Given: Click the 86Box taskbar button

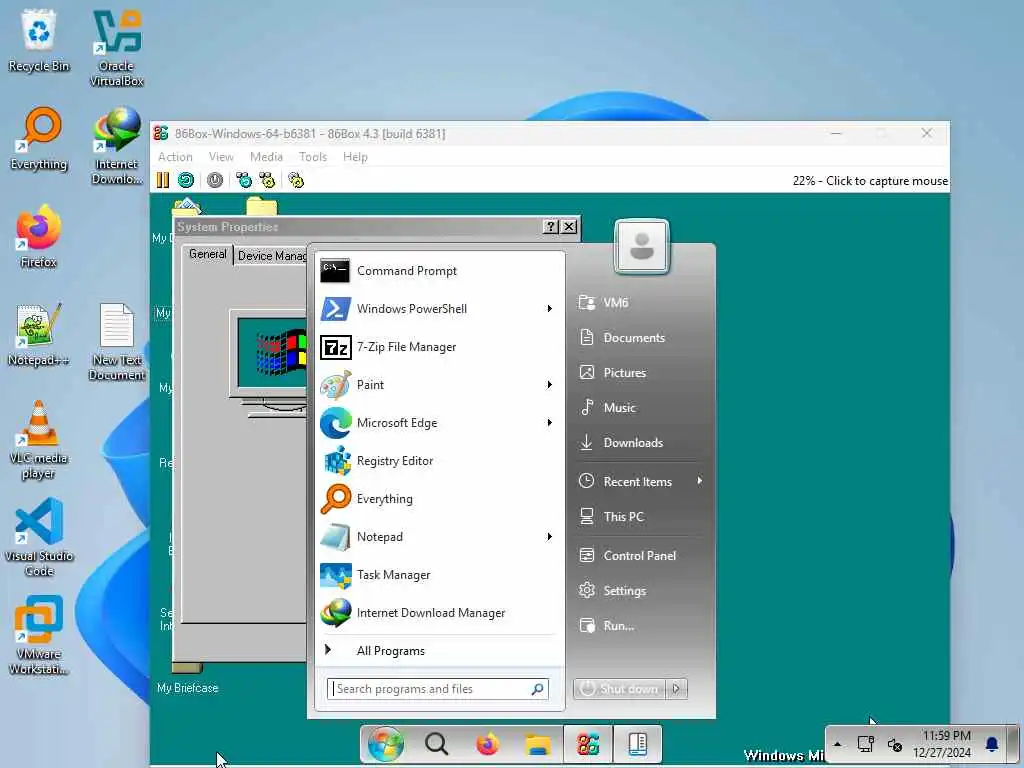Looking at the screenshot, I should pos(587,744).
